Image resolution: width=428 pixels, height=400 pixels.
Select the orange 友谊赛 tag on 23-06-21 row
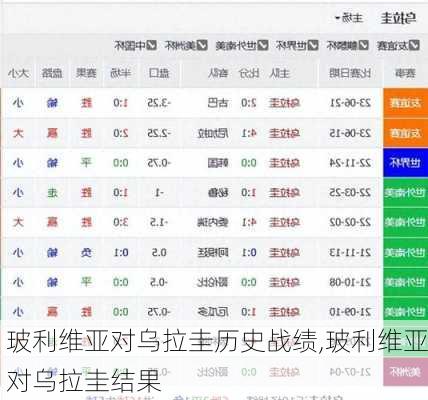coord(405,103)
